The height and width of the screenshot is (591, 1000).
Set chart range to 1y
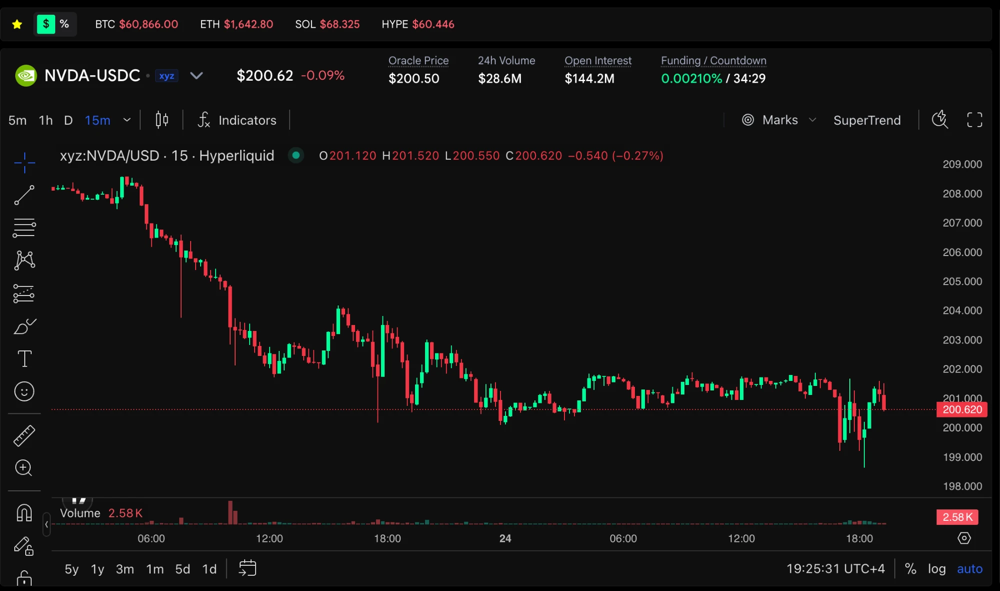click(98, 569)
